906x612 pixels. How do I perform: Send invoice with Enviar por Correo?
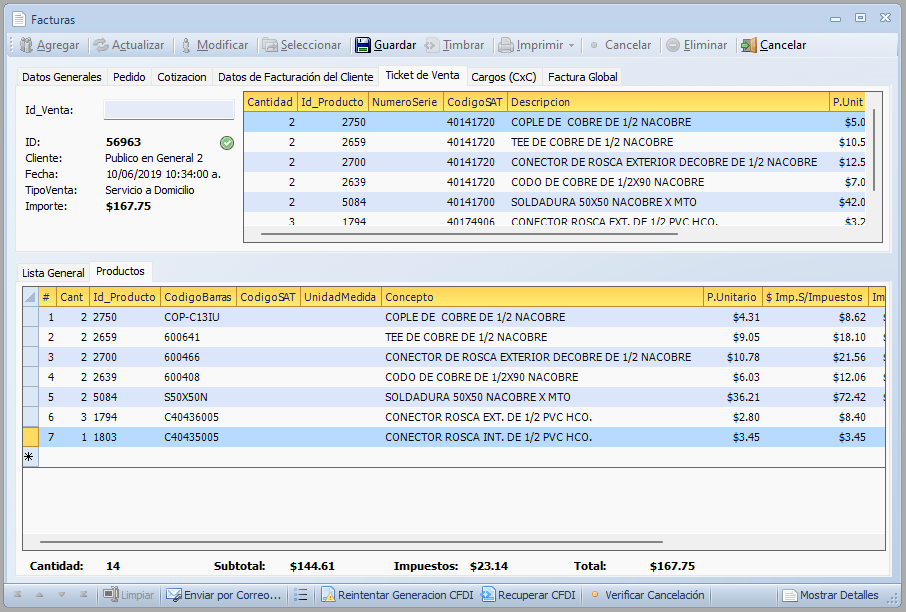point(223,595)
